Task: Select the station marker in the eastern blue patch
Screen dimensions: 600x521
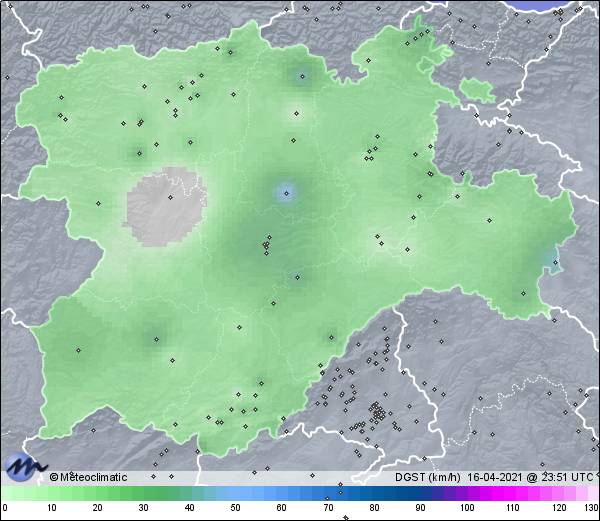Action: (x=556, y=262)
